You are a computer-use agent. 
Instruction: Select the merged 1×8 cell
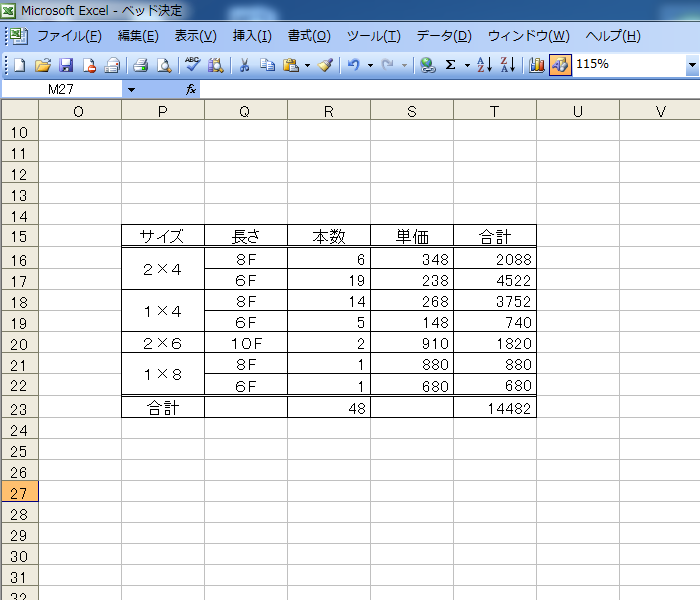click(162, 374)
